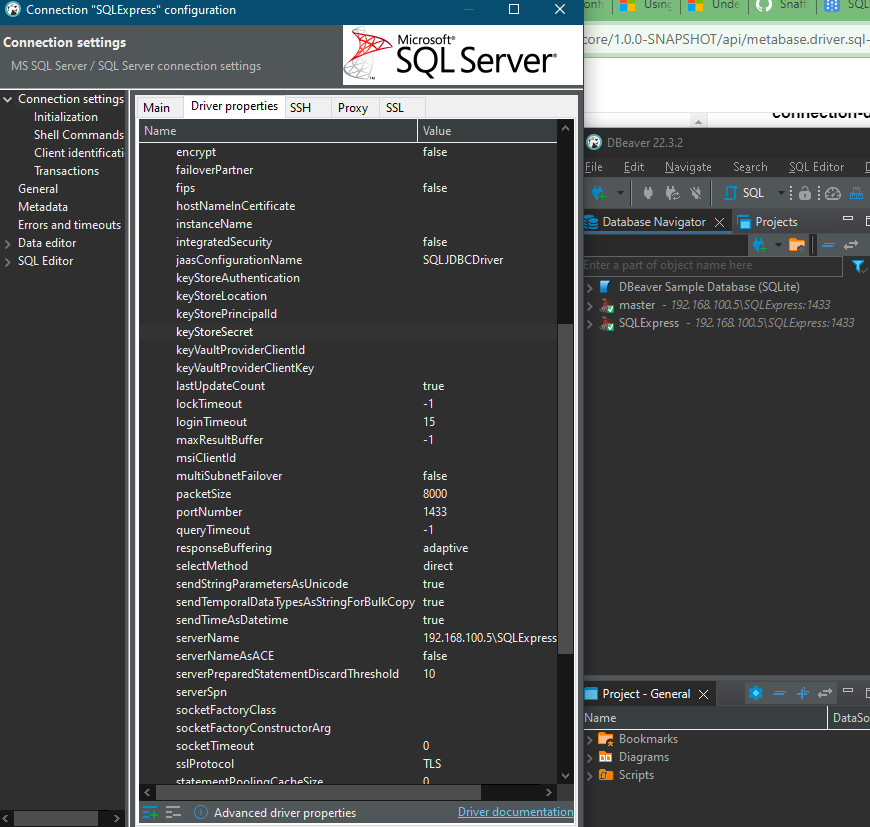Screen dimensions: 870x827
Task: Toggle link with editor in Project panel
Action: (x=825, y=693)
